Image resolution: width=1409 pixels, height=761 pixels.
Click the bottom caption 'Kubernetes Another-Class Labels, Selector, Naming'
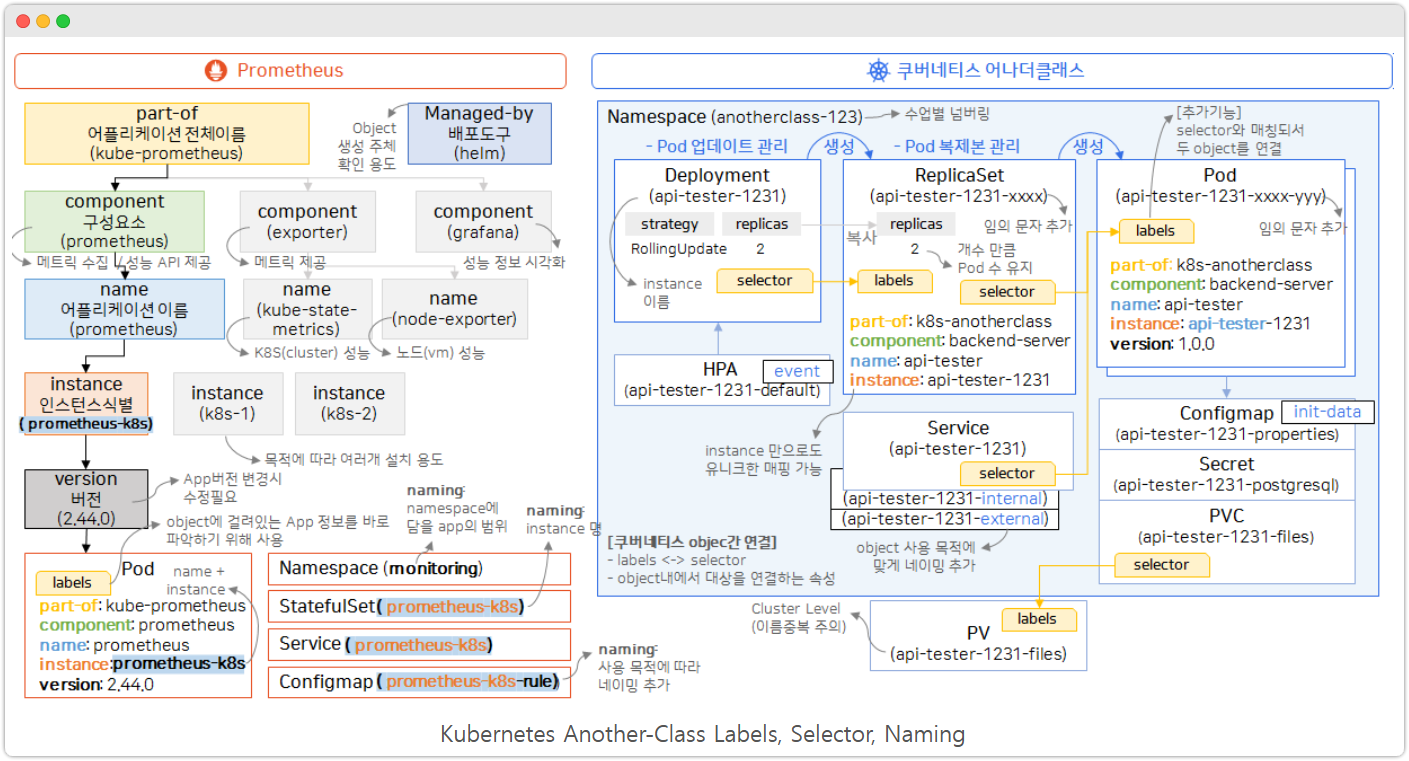tap(702, 734)
